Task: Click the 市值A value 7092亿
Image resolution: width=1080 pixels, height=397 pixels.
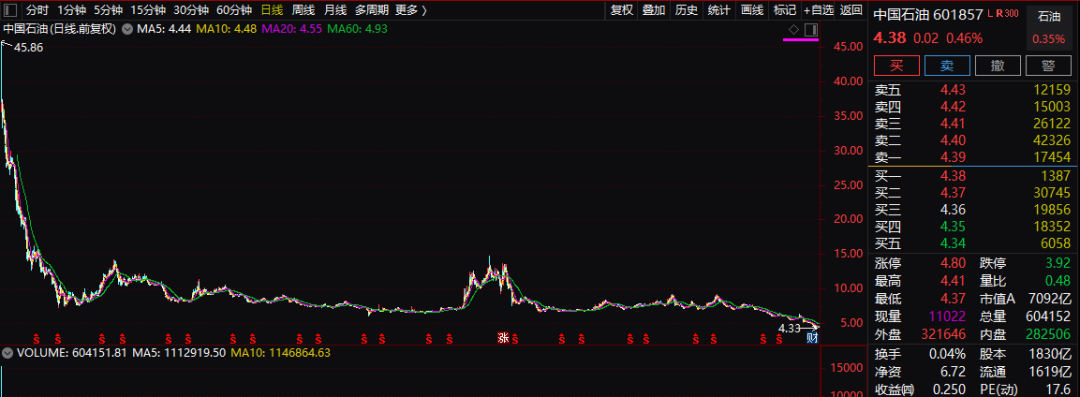Action: pos(1050,299)
